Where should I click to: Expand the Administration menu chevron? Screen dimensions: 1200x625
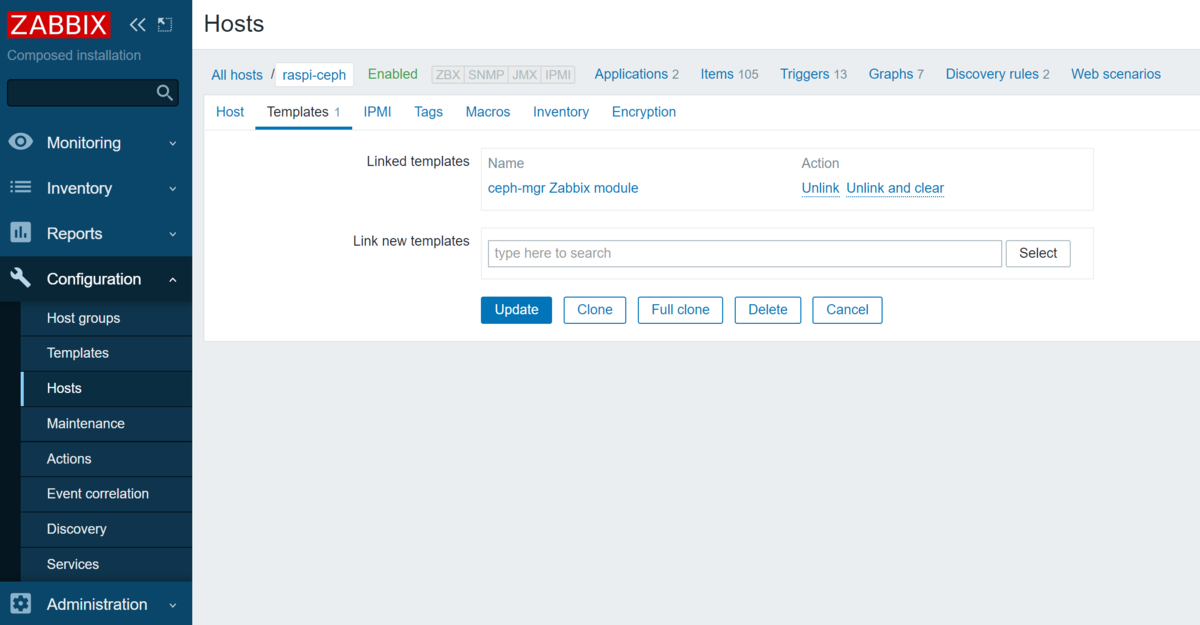[x=172, y=605]
